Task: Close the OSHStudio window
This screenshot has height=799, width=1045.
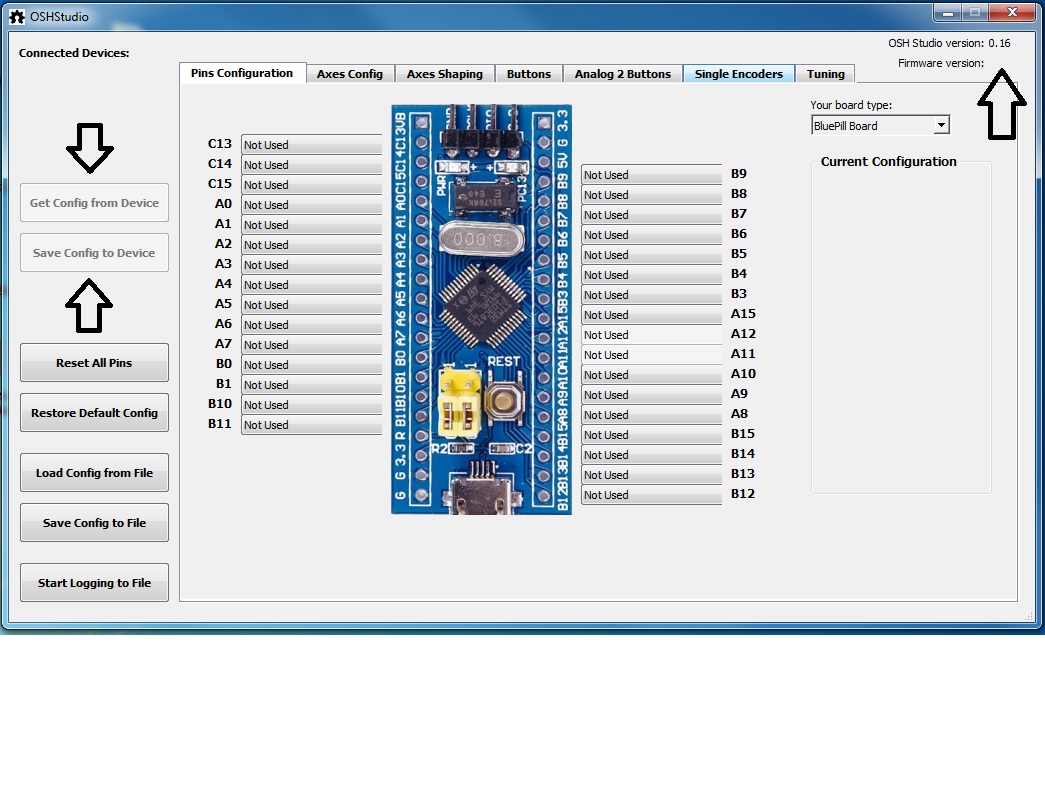Action: click(1012, 13)
